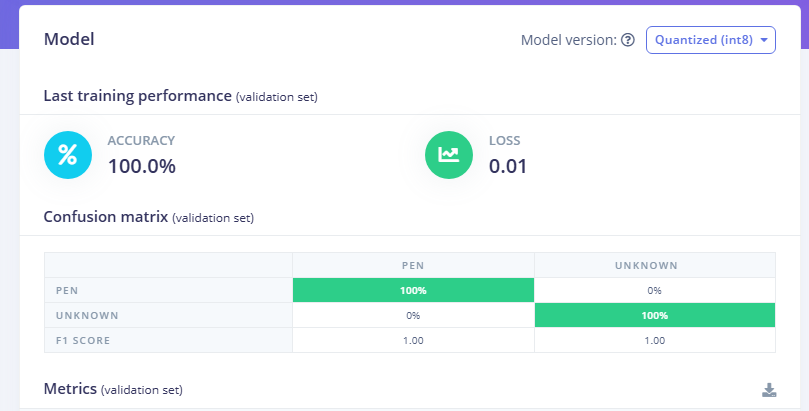Screen dimensions: 809x411
Task: Click the Metrics section heading
Action: (70, 389)
